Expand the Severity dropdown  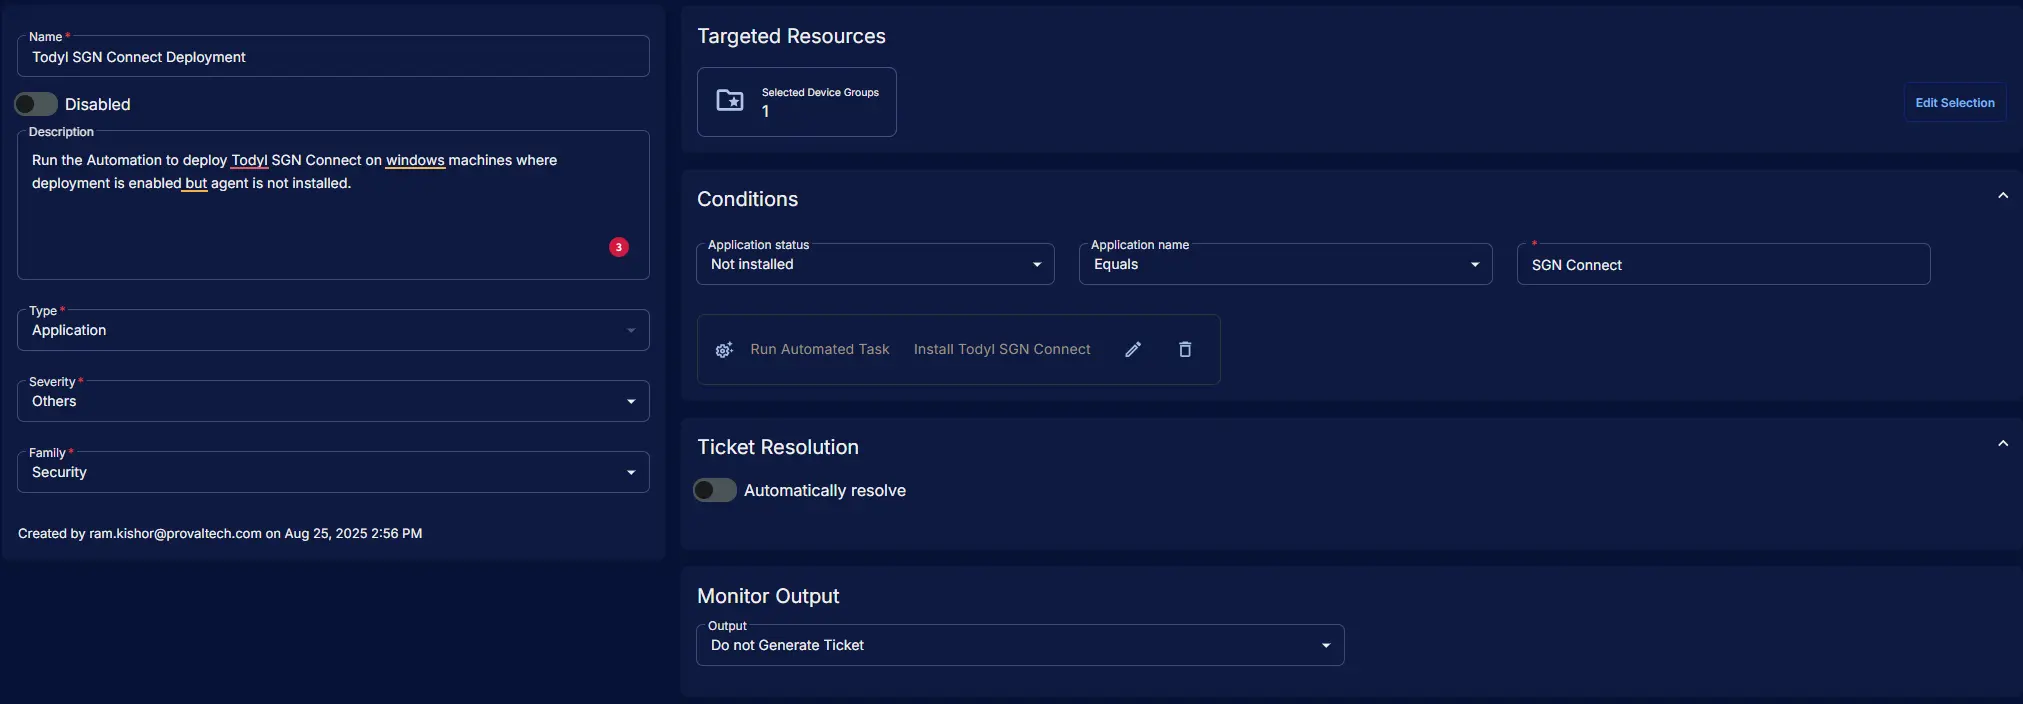click(333, 401)
